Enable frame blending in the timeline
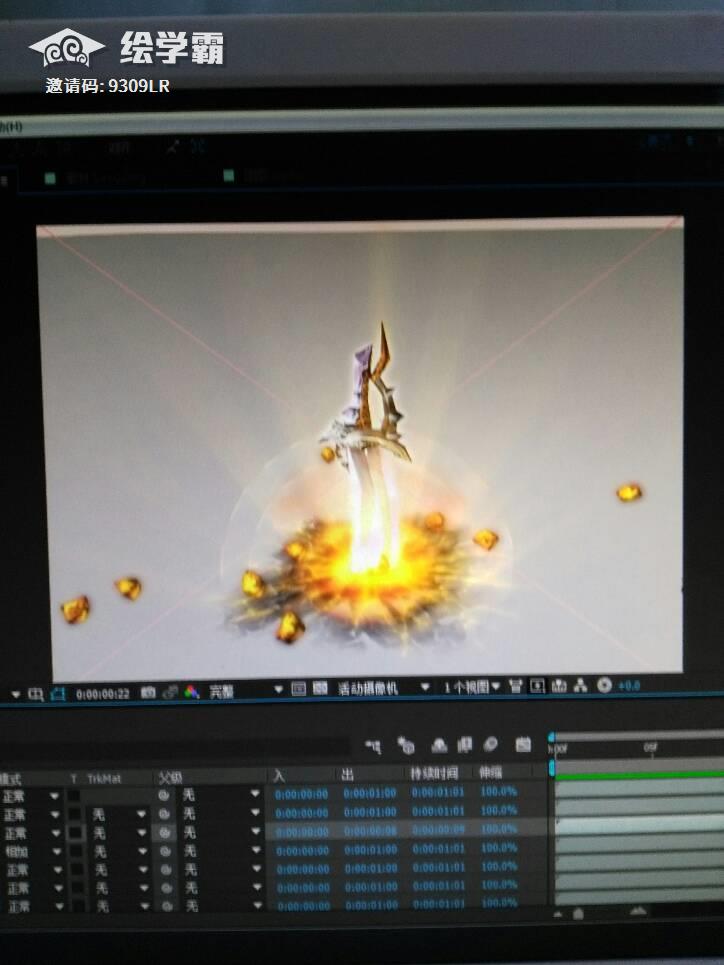Screen dimensions: 724x965 464,745
